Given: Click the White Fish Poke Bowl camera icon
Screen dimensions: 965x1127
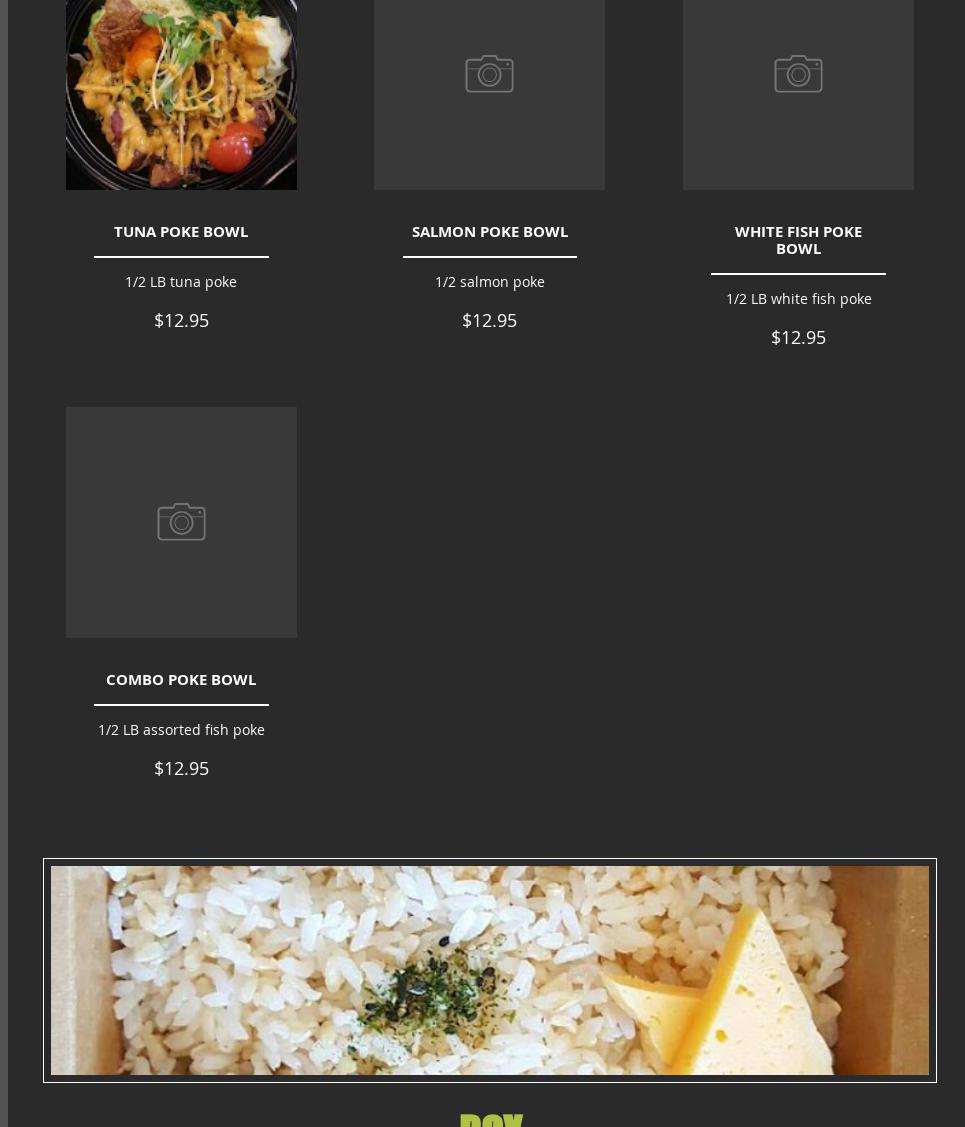Looking at the screenshot, I should pos(798,74).
